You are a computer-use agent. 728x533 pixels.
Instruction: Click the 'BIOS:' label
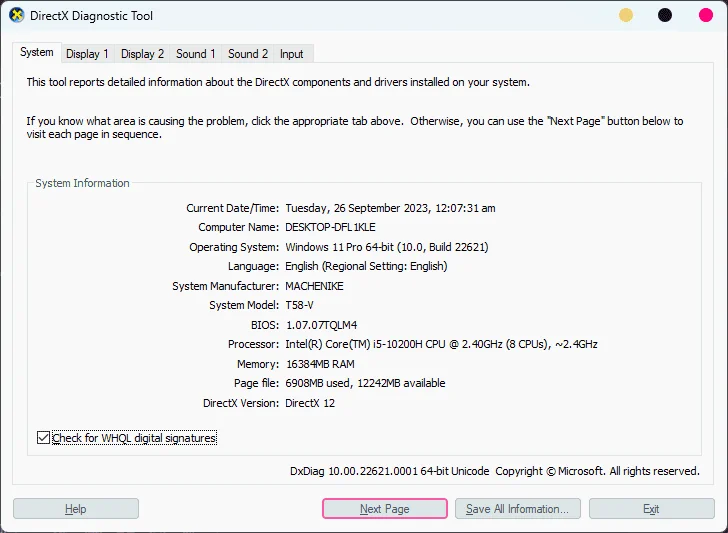tap(265, 325)
